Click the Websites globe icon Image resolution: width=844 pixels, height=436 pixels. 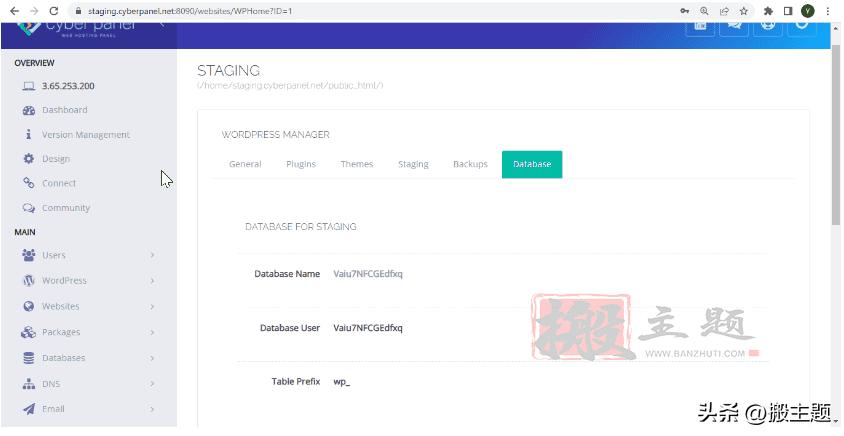(x=29, y=306)
